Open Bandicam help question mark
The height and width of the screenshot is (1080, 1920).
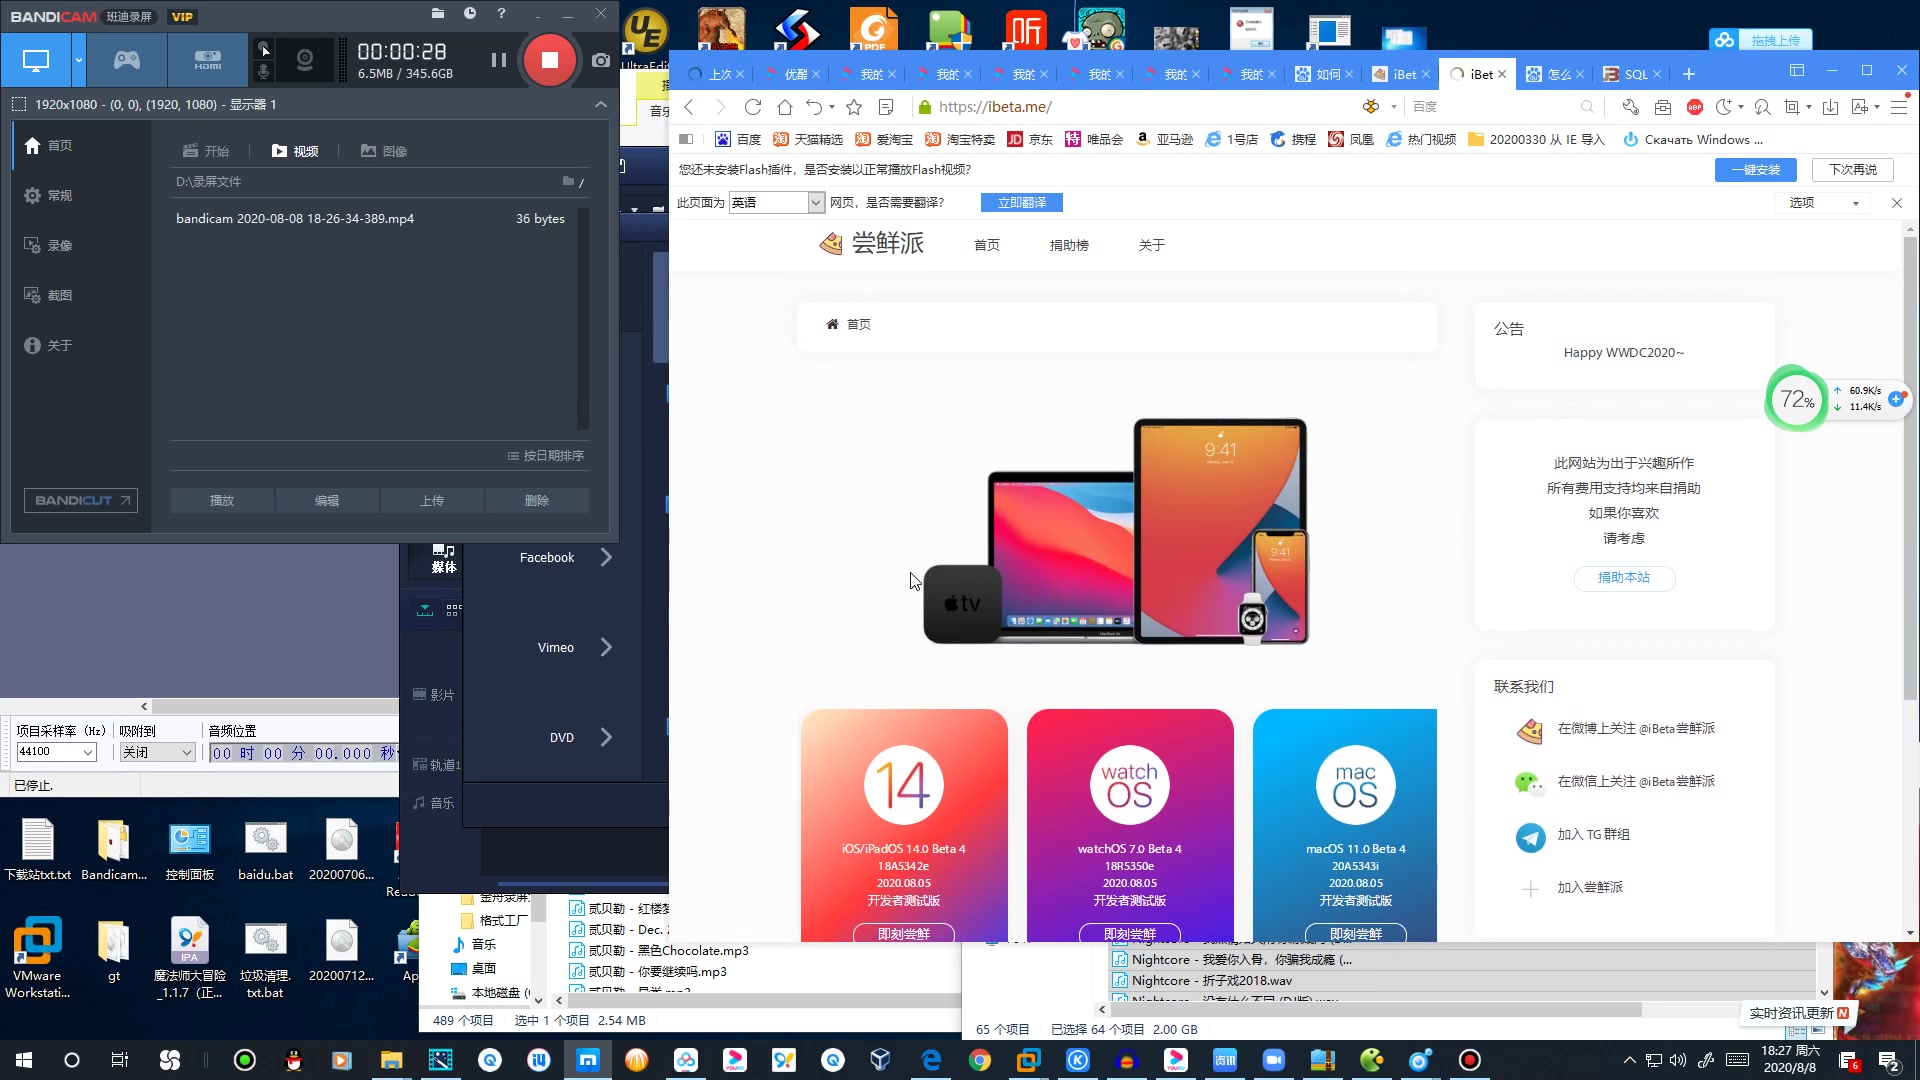click(x=501, y=13)
